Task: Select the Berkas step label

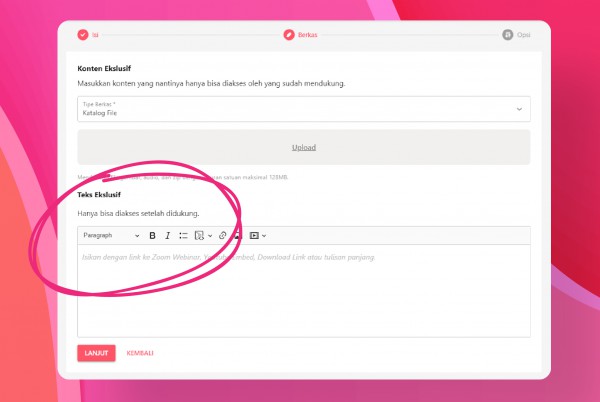Action: (x=308, y=35)
